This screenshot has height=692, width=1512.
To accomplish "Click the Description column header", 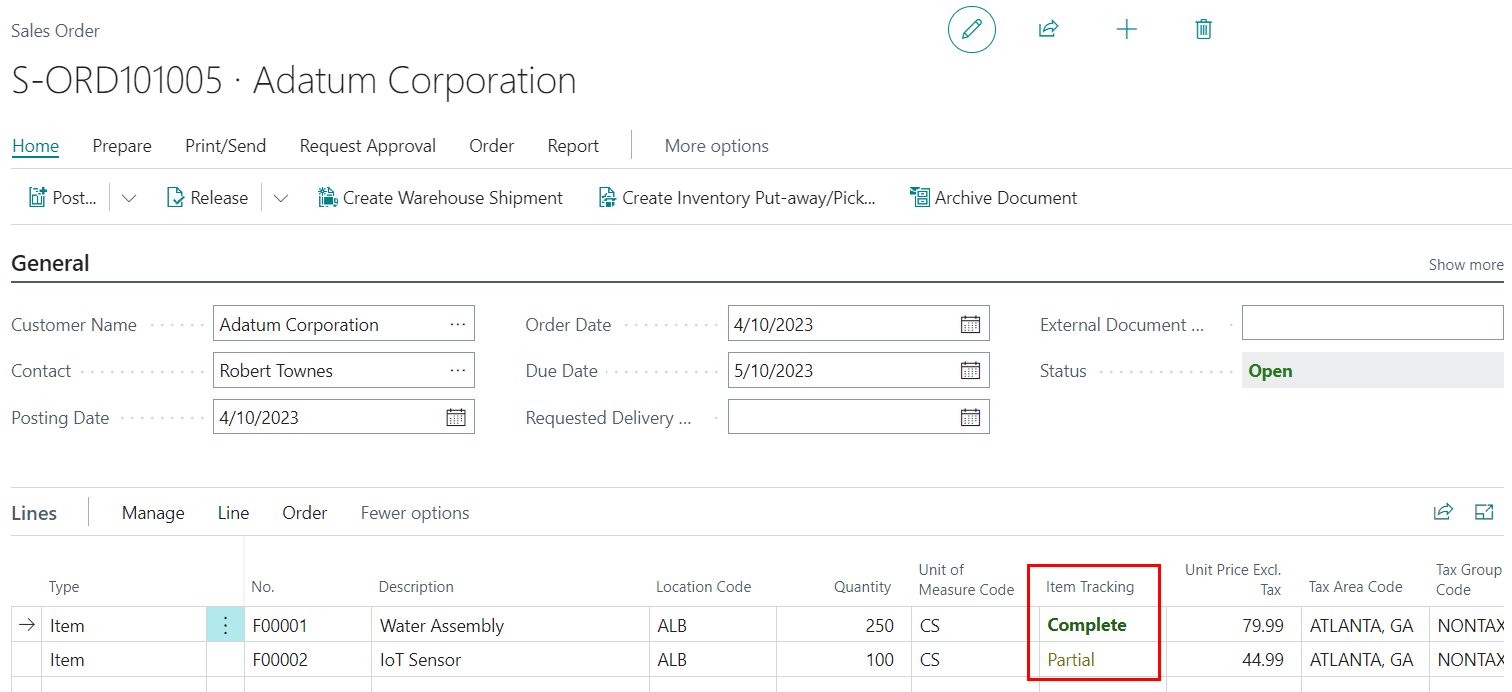I will coord(416,587).
